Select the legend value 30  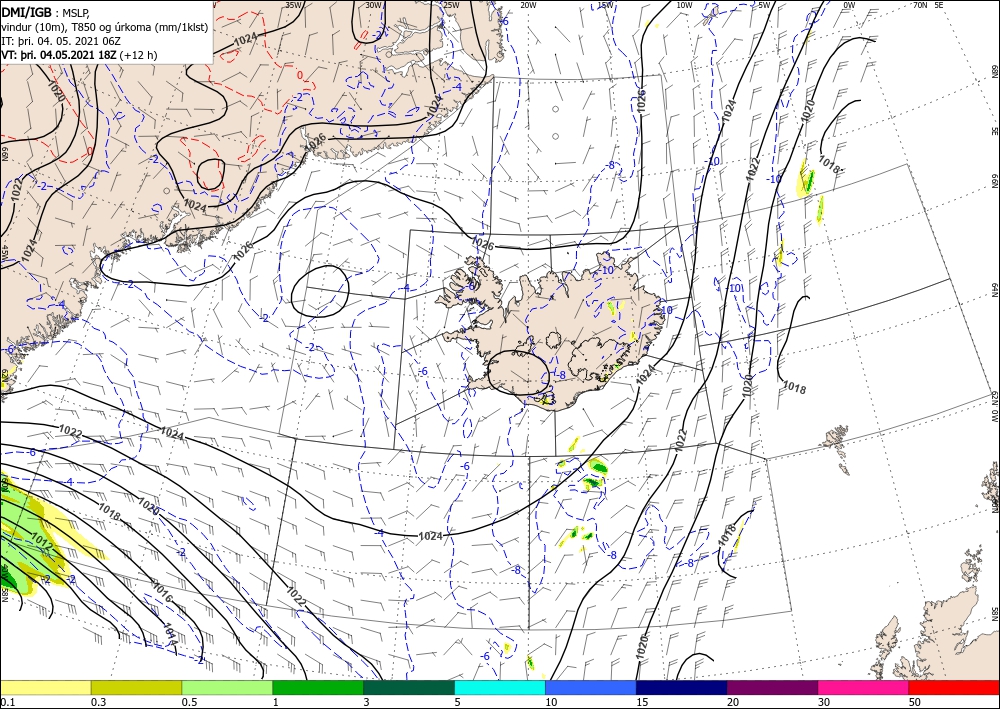click(823, 702)
